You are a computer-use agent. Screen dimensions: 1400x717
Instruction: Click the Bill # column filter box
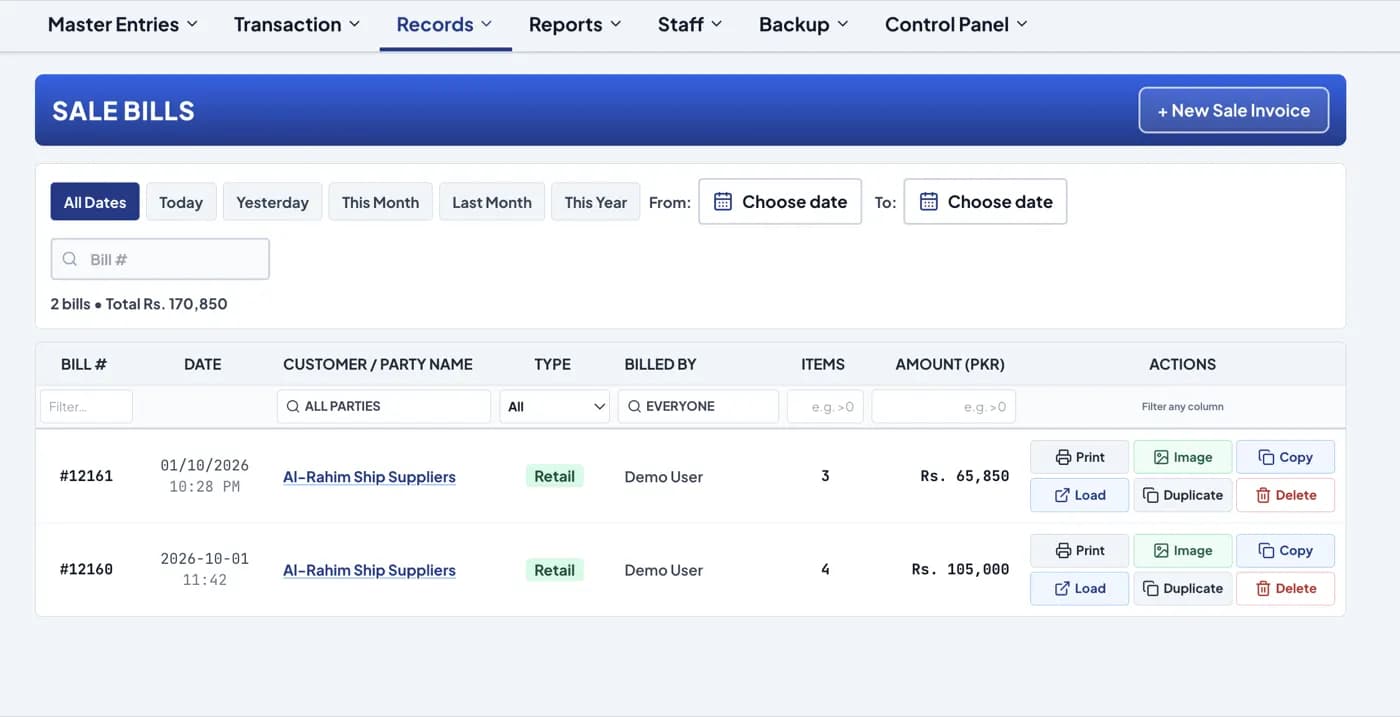86,406
